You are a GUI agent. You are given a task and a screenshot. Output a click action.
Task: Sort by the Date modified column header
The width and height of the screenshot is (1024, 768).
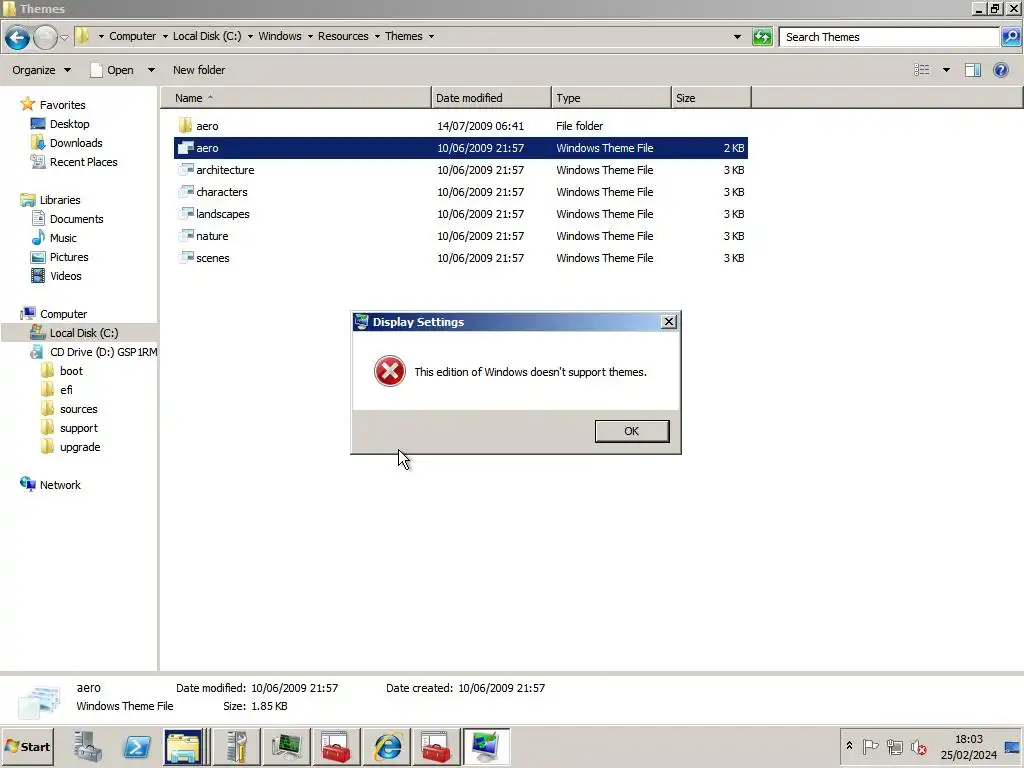pos(491,98)
